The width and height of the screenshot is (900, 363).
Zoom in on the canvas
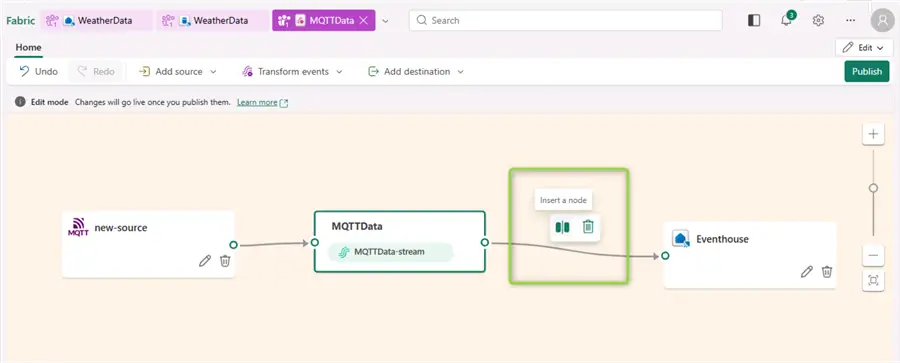point(873,134)
